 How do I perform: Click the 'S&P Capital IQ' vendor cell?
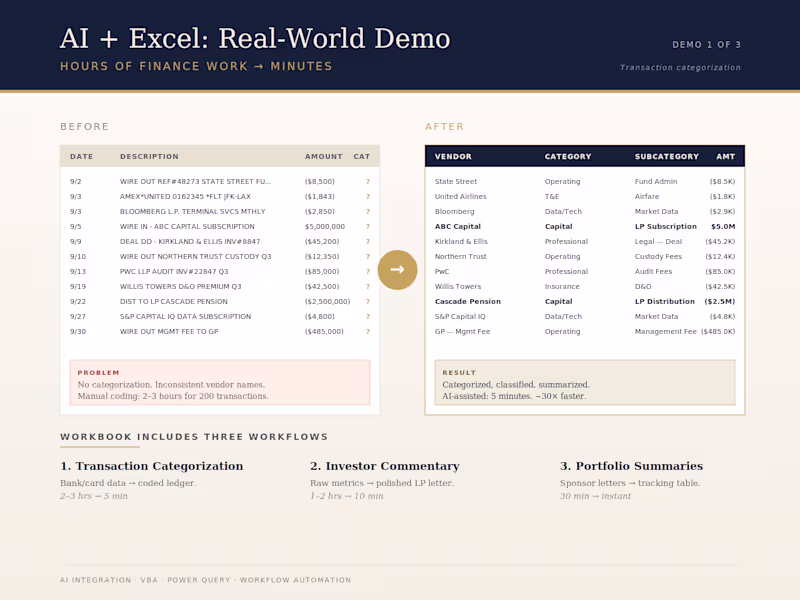click(x=460, y=316)
